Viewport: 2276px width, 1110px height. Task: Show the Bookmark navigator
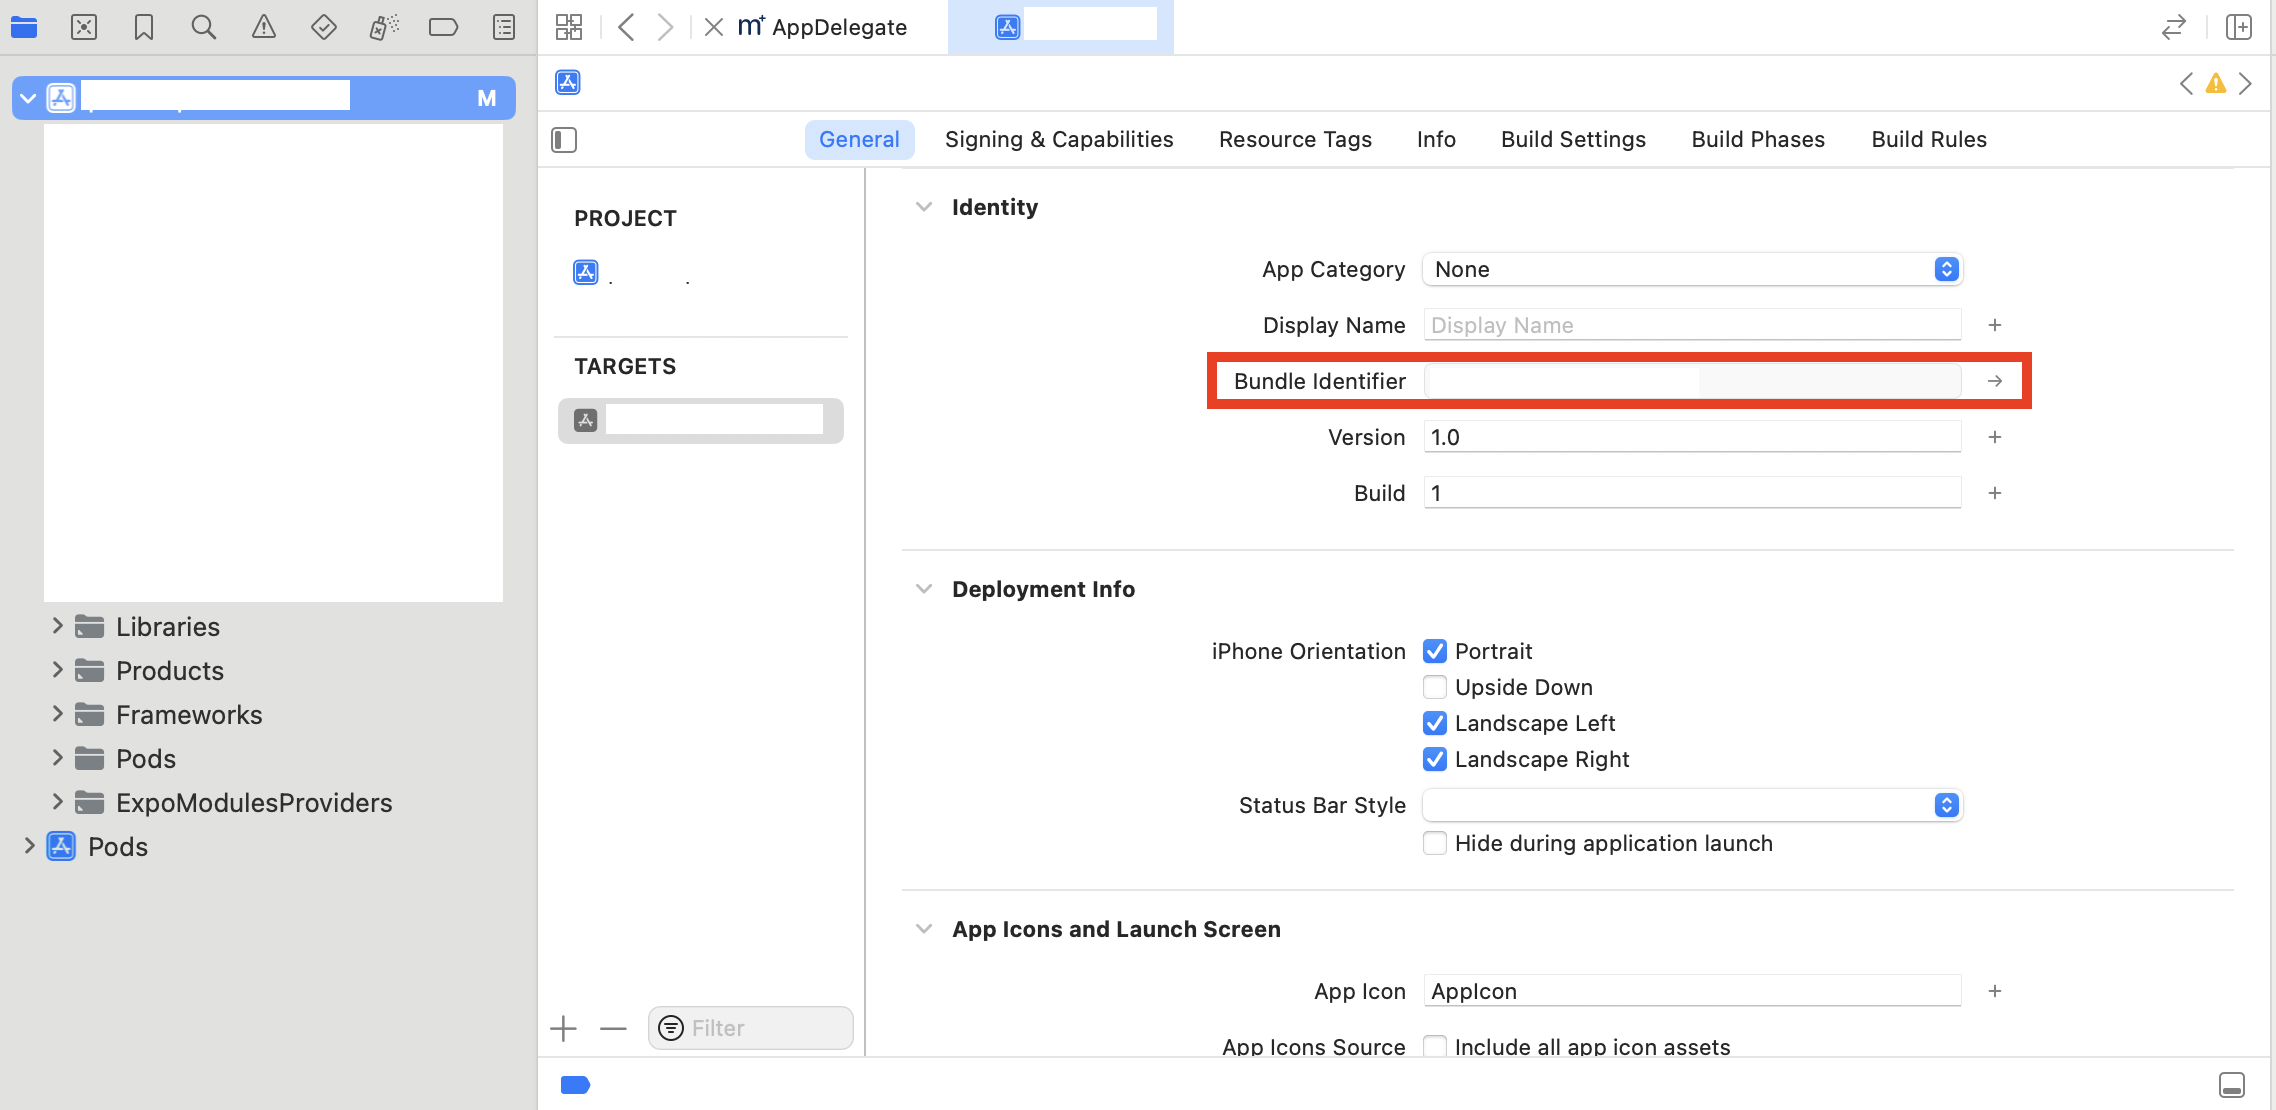(x=144, y=27)
